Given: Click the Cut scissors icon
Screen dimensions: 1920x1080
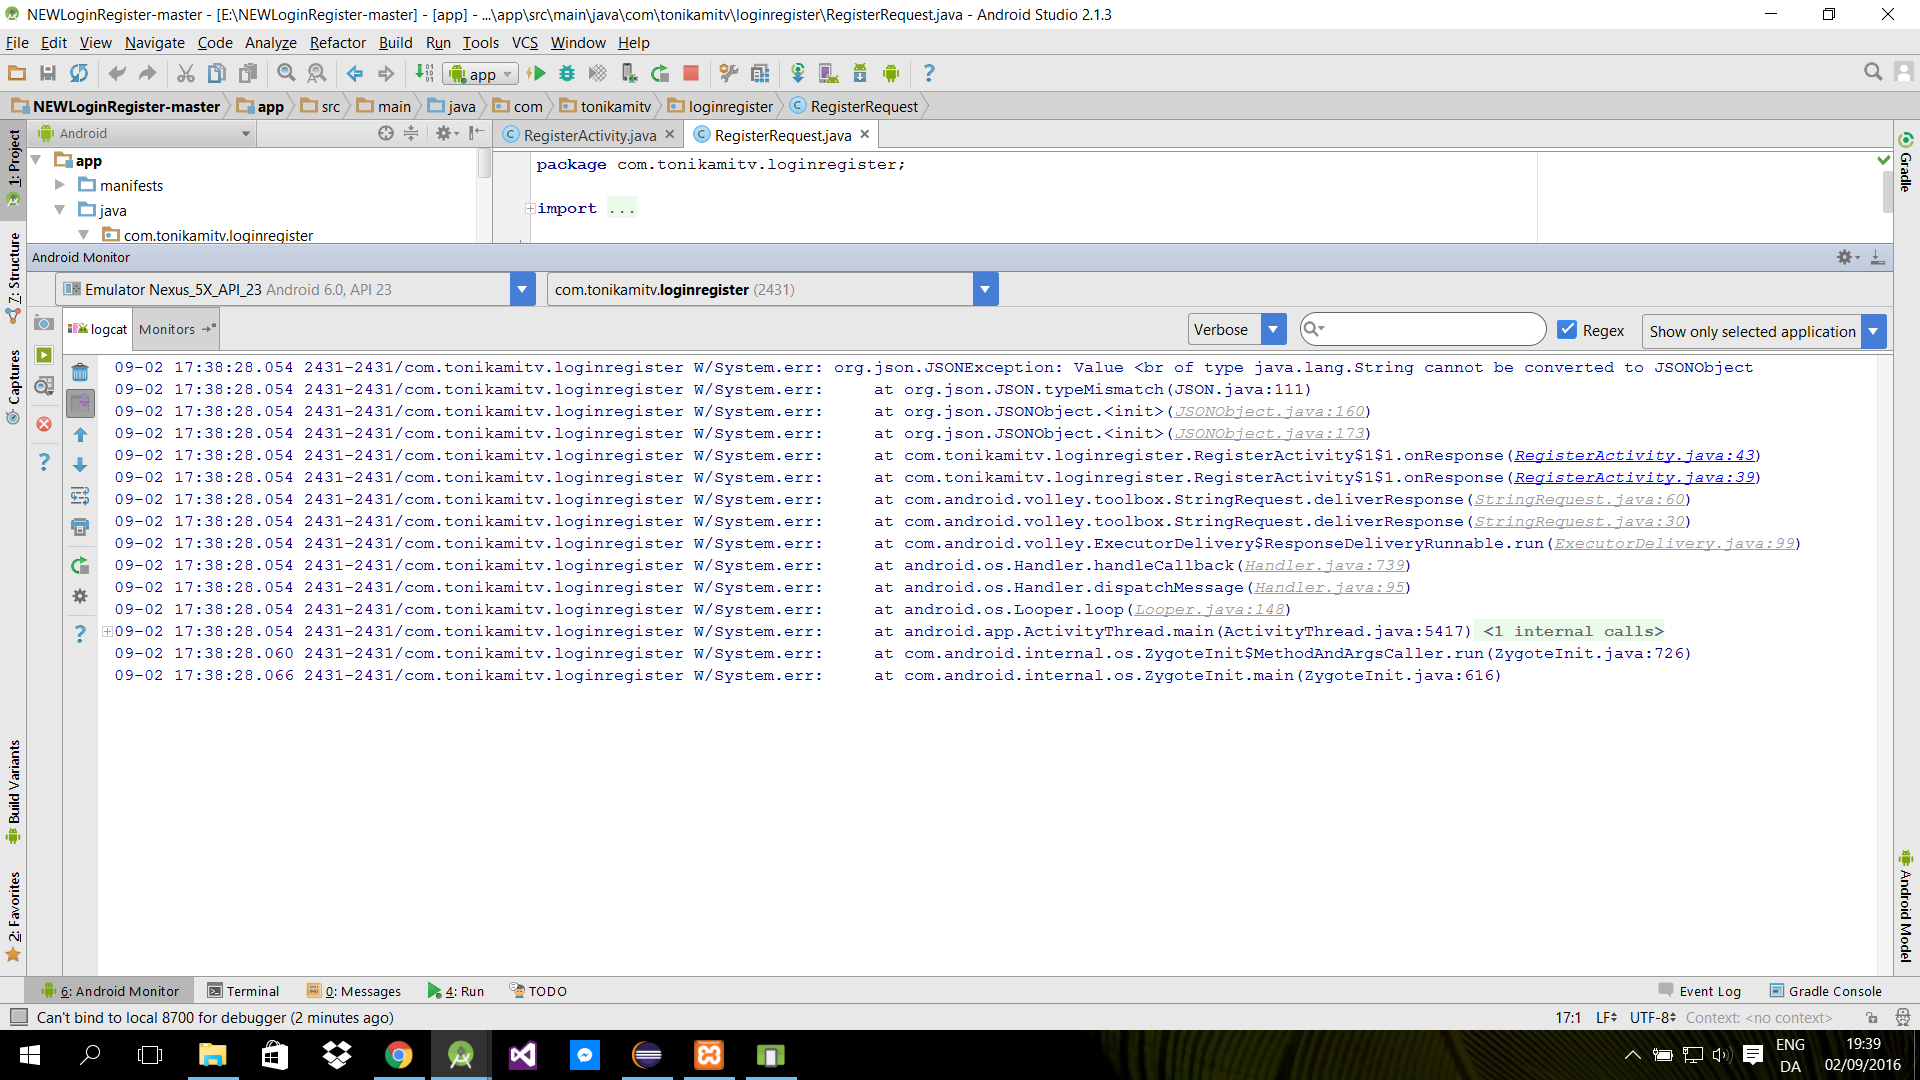Looking at the screenshot, I should pos(186,73).
